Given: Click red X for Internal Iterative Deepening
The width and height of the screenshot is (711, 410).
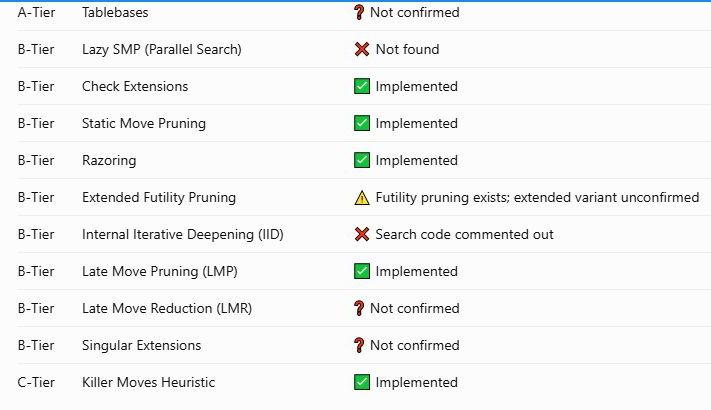Looking at the screenshot, I should 362,234.
